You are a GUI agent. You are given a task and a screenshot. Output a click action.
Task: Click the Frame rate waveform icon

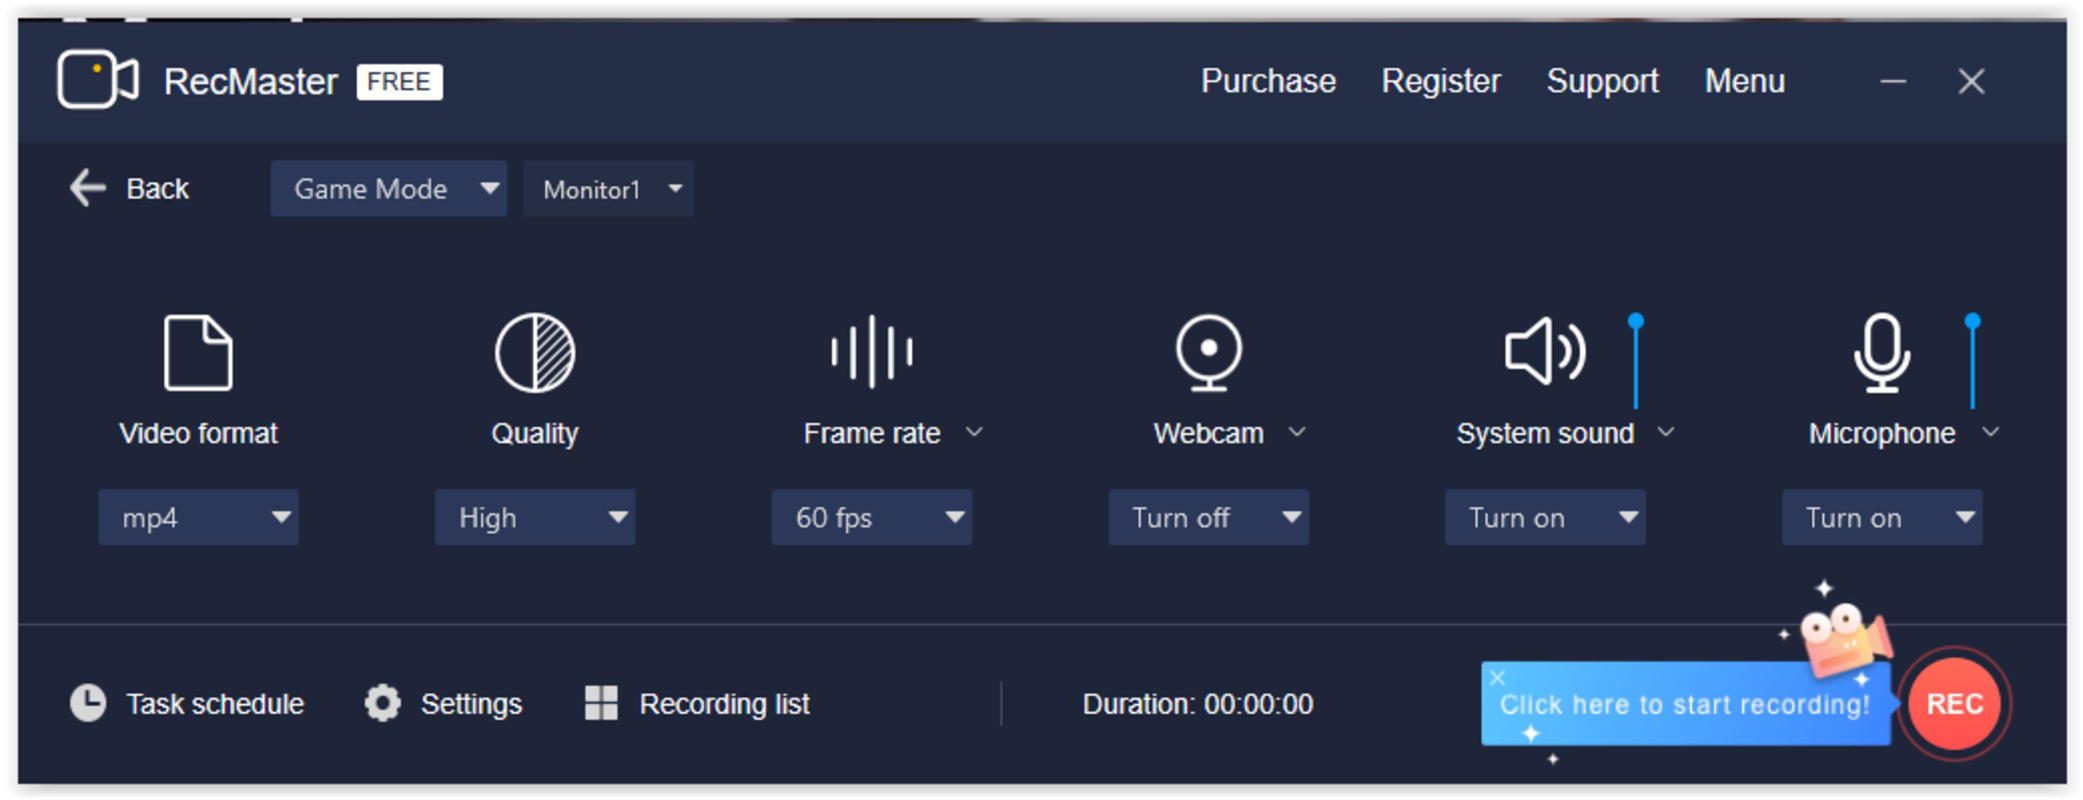tap(871, 351)
